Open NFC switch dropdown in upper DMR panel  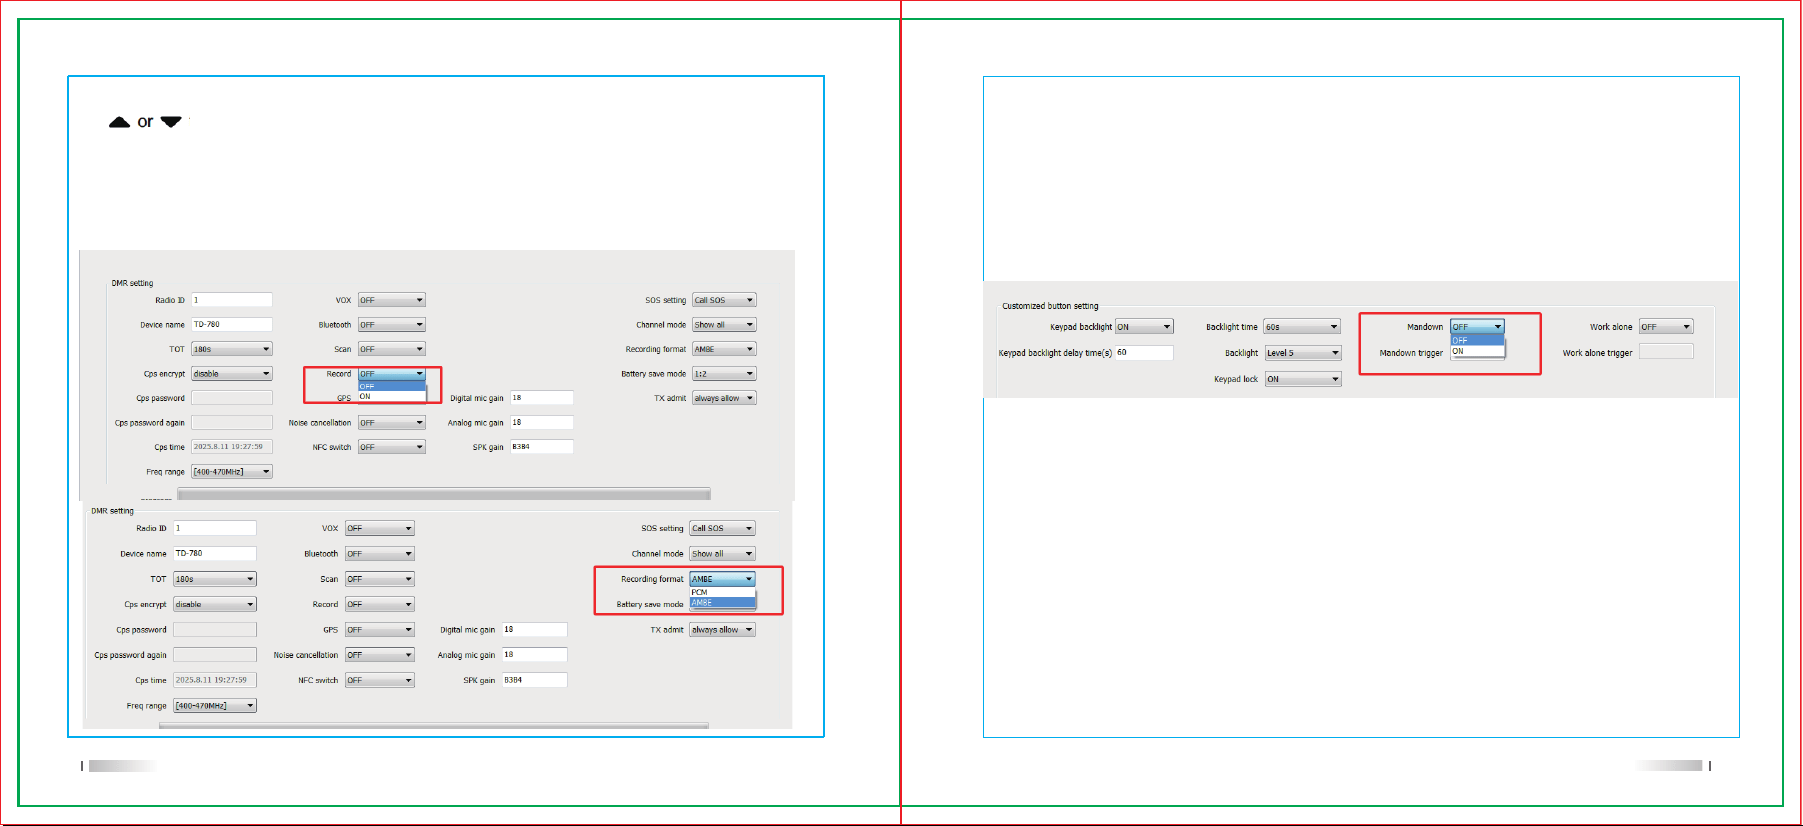[x=392, y=447]
